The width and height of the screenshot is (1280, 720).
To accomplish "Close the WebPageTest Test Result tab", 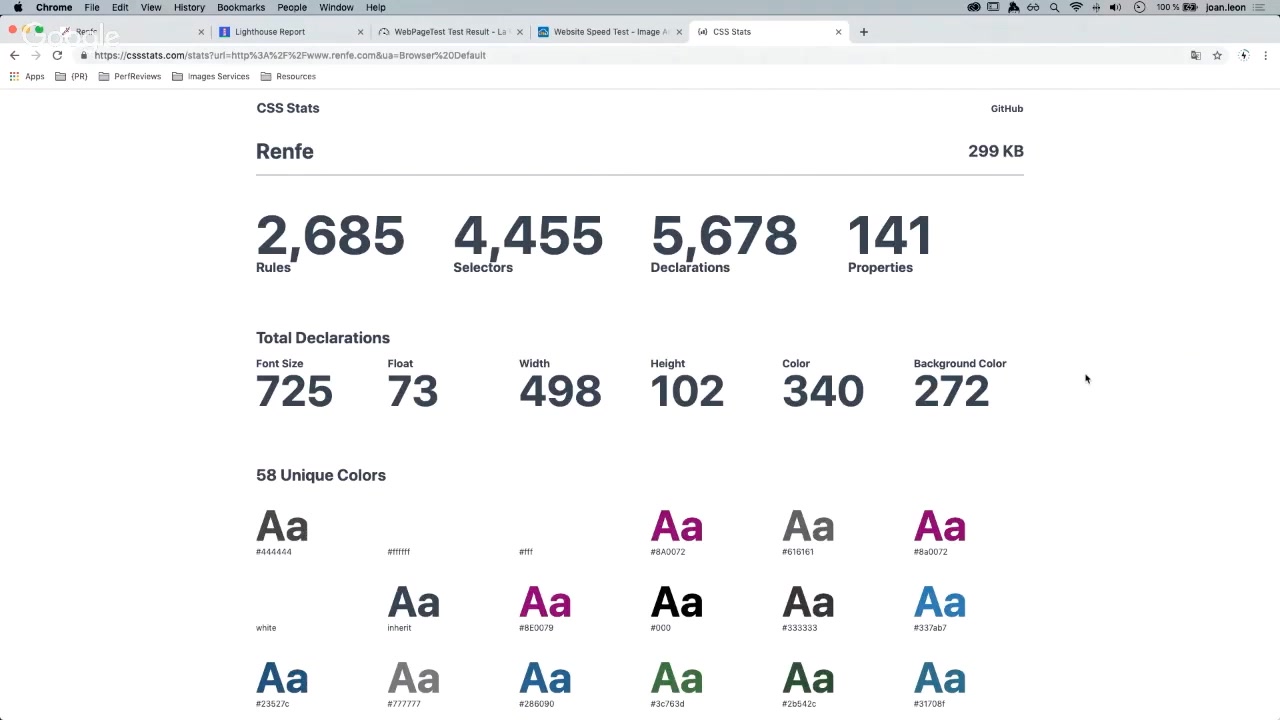I will (x=520, y=32).
